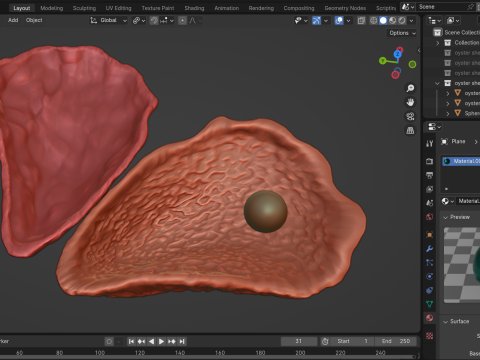This screenshot has height=360, width=480.
Task: Click the Scene pin icon
Action: (470, 7)
